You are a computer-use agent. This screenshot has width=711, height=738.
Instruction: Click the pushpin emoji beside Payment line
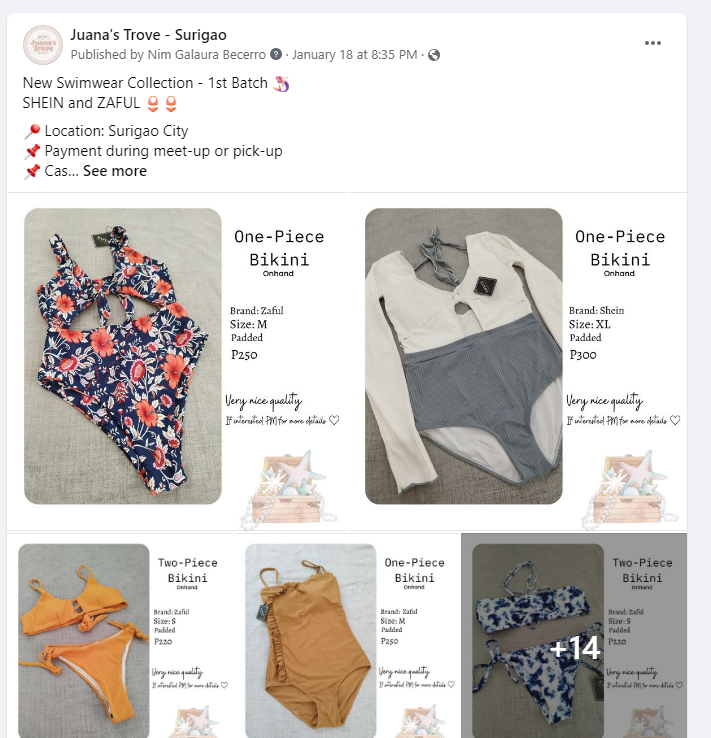click(32, 152)
